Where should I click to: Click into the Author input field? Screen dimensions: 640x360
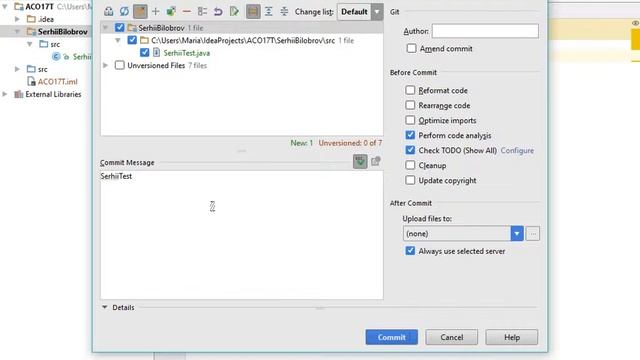[x=485, y=31]
